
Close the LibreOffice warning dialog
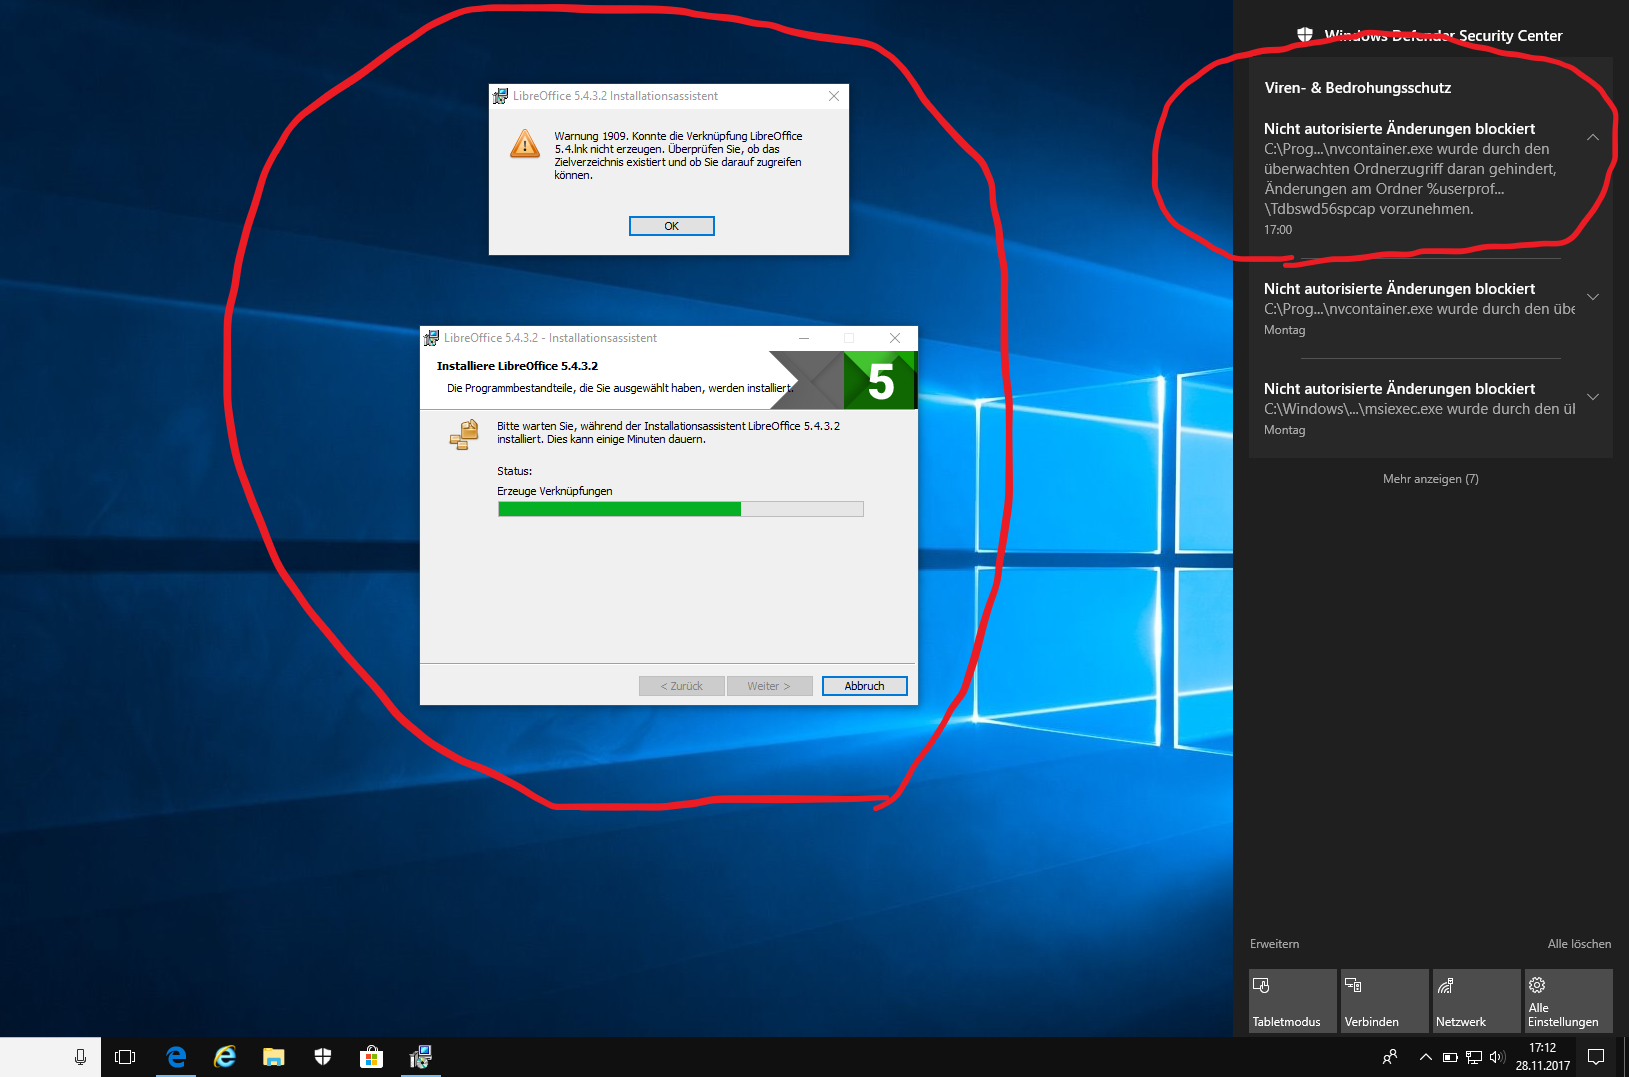point(834,96)
